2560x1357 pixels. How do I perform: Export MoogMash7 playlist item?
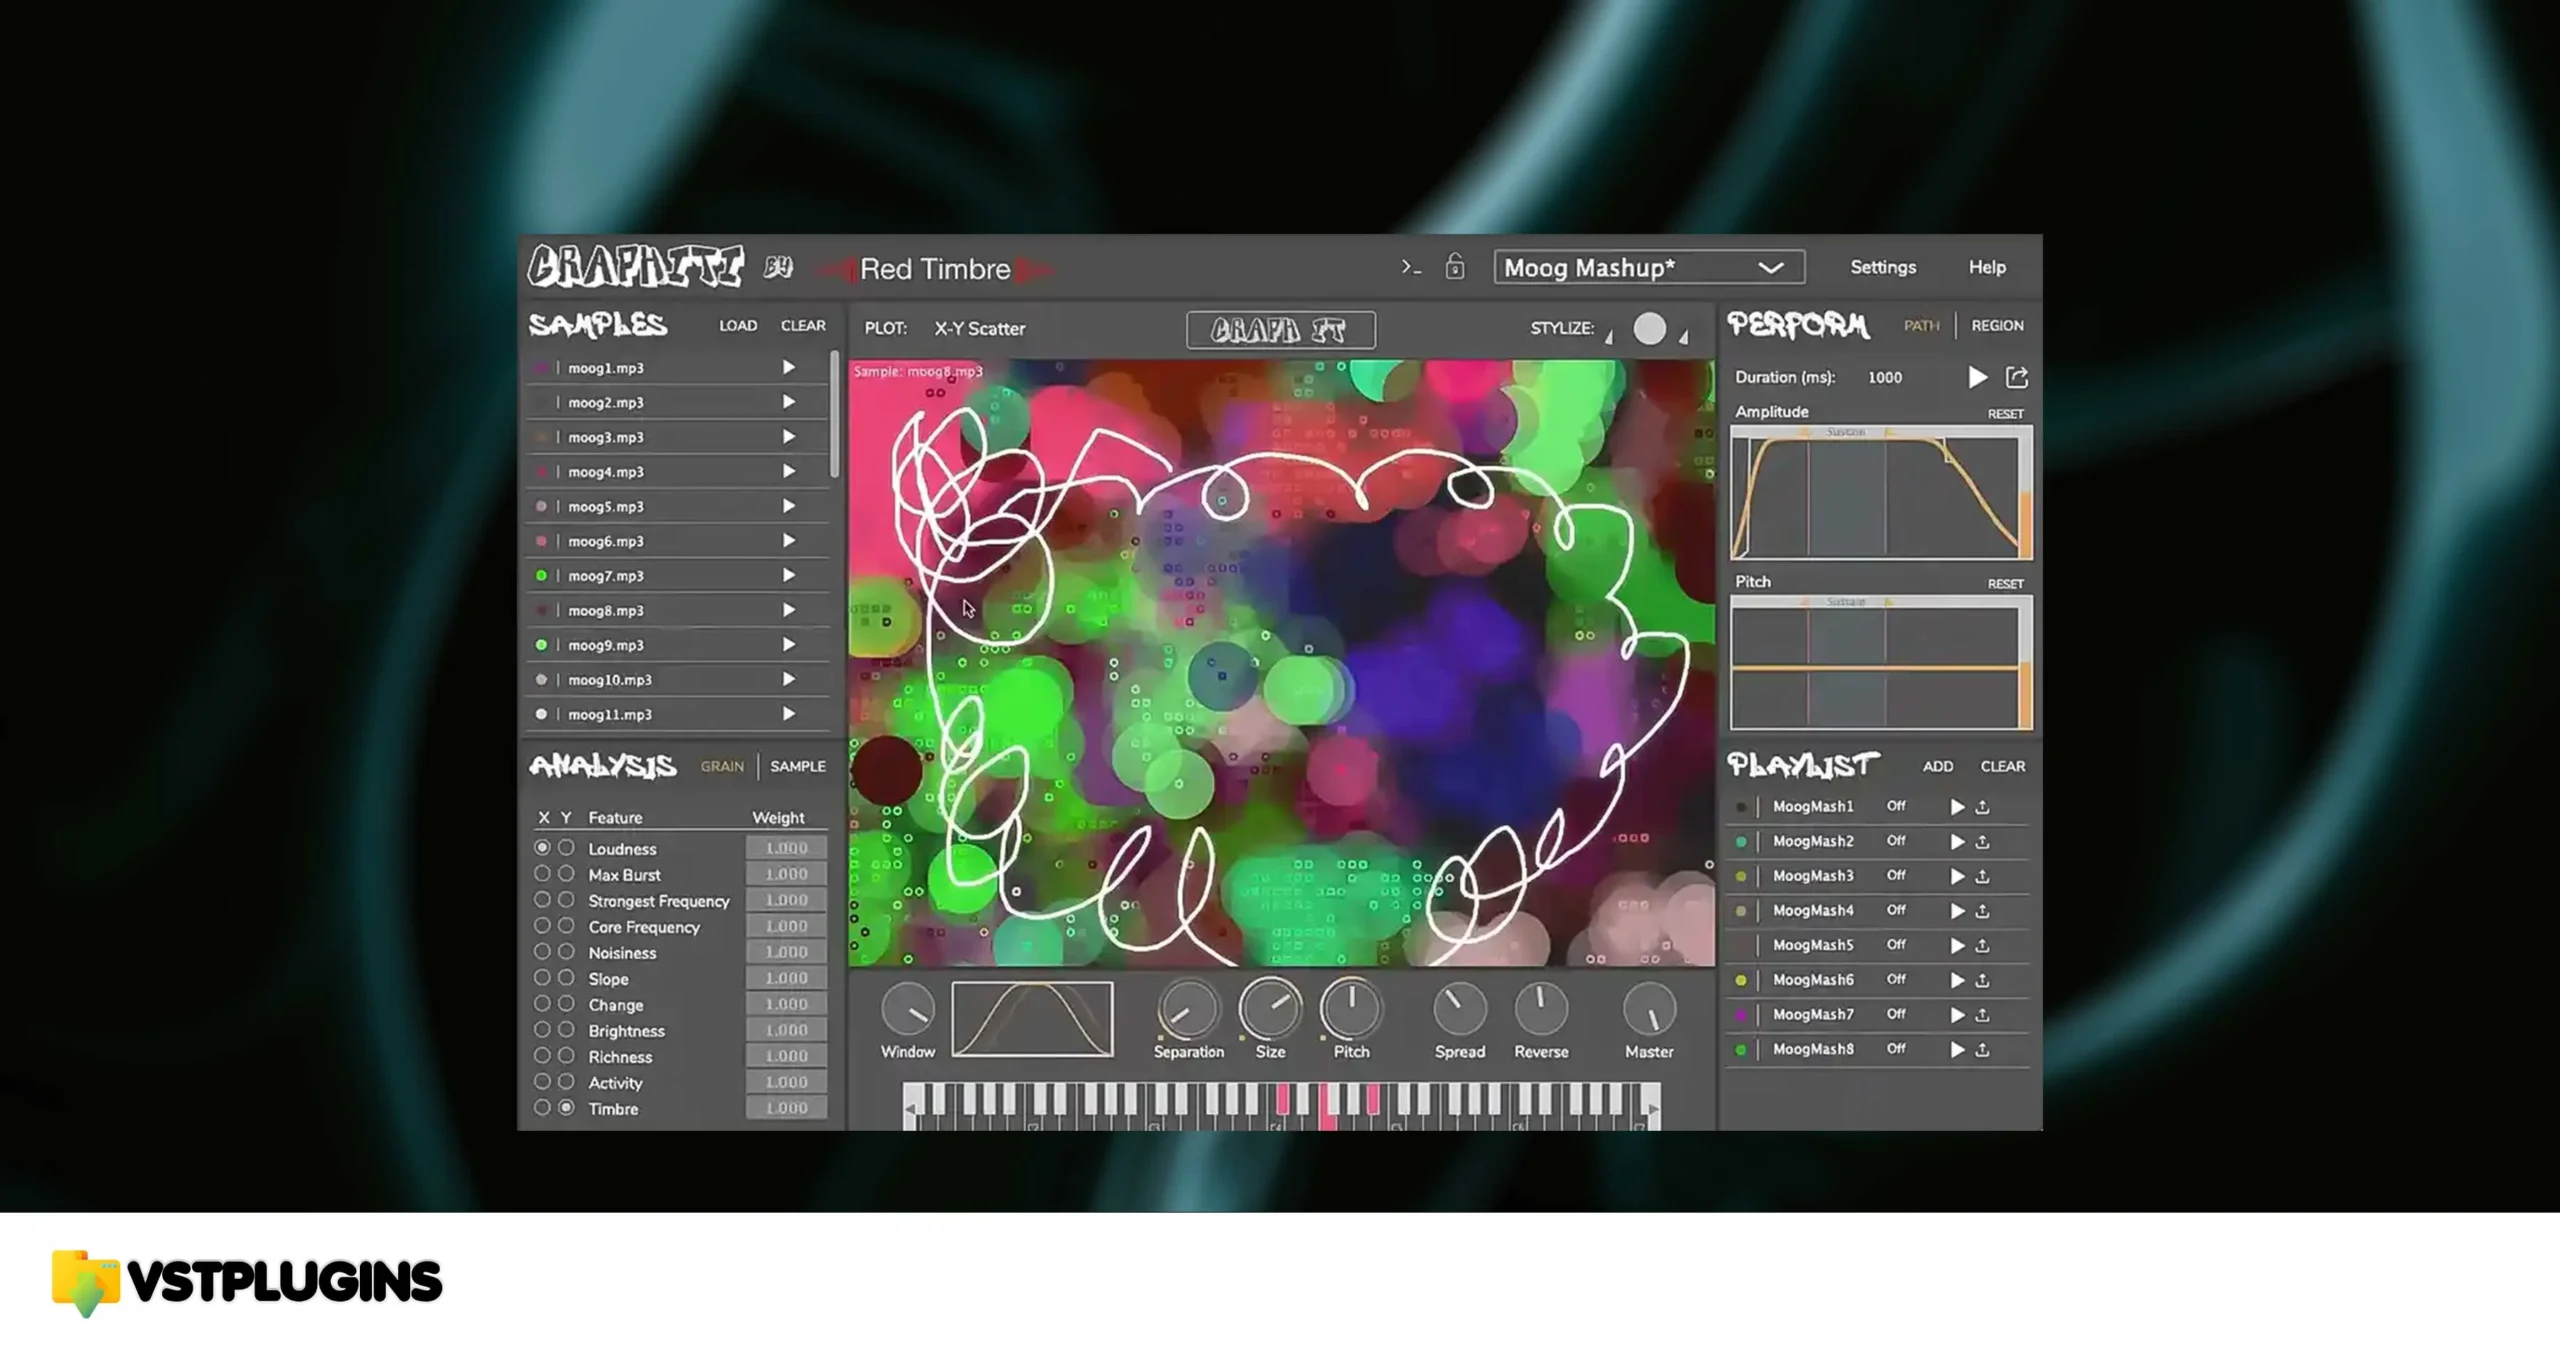pos(1982,1015)
